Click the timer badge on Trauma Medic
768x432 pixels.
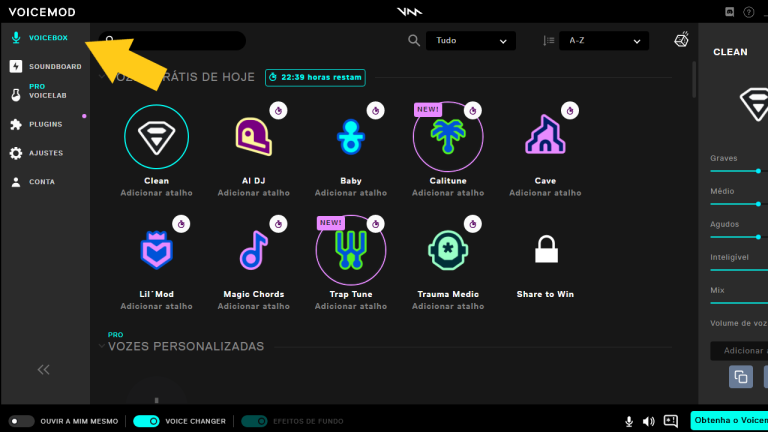tap(473, 224)
